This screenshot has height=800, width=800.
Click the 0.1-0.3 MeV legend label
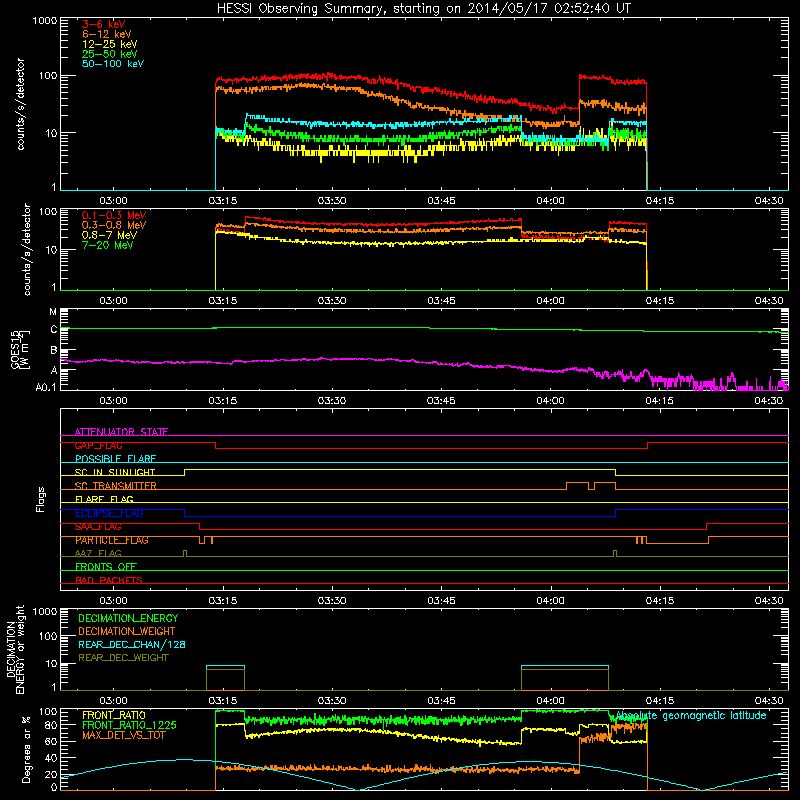[x=114, y=215]
